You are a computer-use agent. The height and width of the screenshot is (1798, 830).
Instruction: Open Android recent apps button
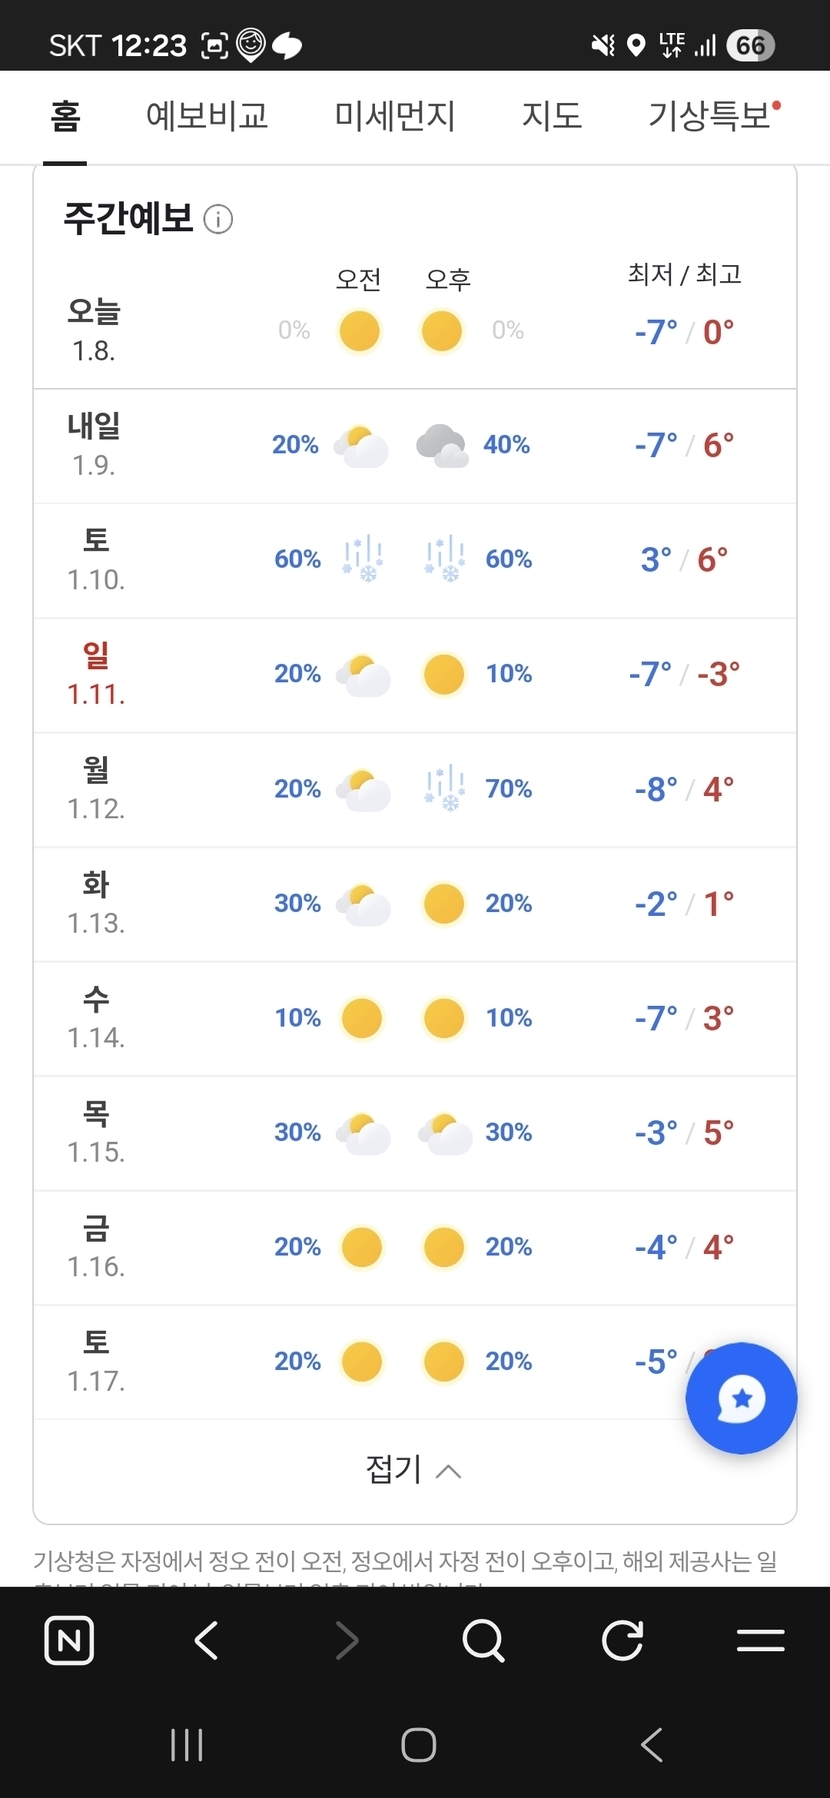187,1745
